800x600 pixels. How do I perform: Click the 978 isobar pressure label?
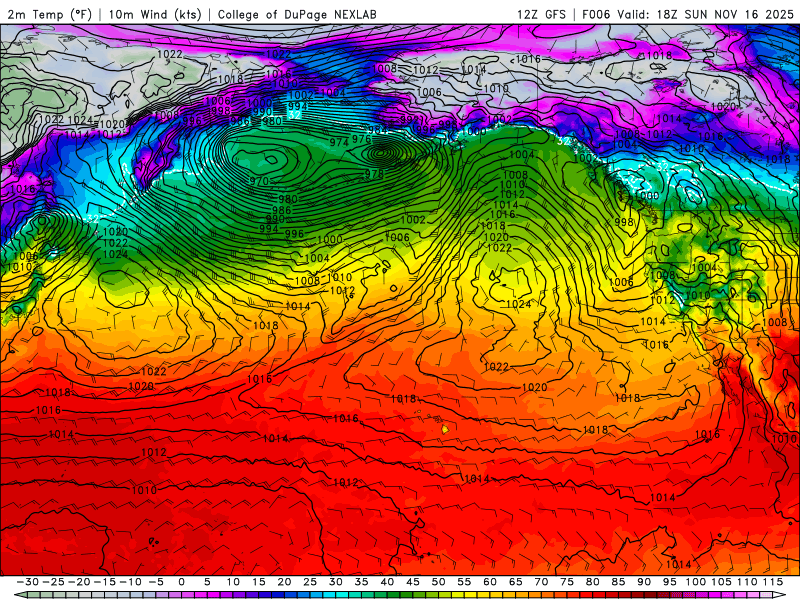click(x=374, y=173)
